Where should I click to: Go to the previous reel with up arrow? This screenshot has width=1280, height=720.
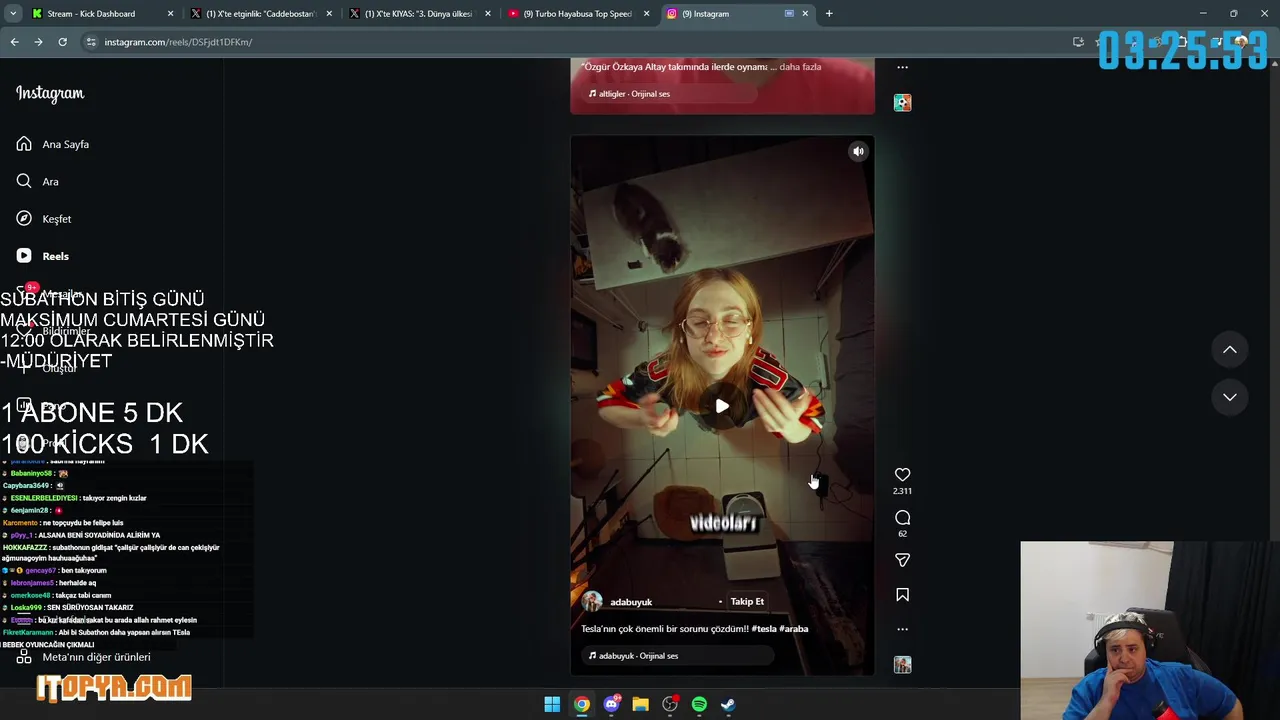1230,350
